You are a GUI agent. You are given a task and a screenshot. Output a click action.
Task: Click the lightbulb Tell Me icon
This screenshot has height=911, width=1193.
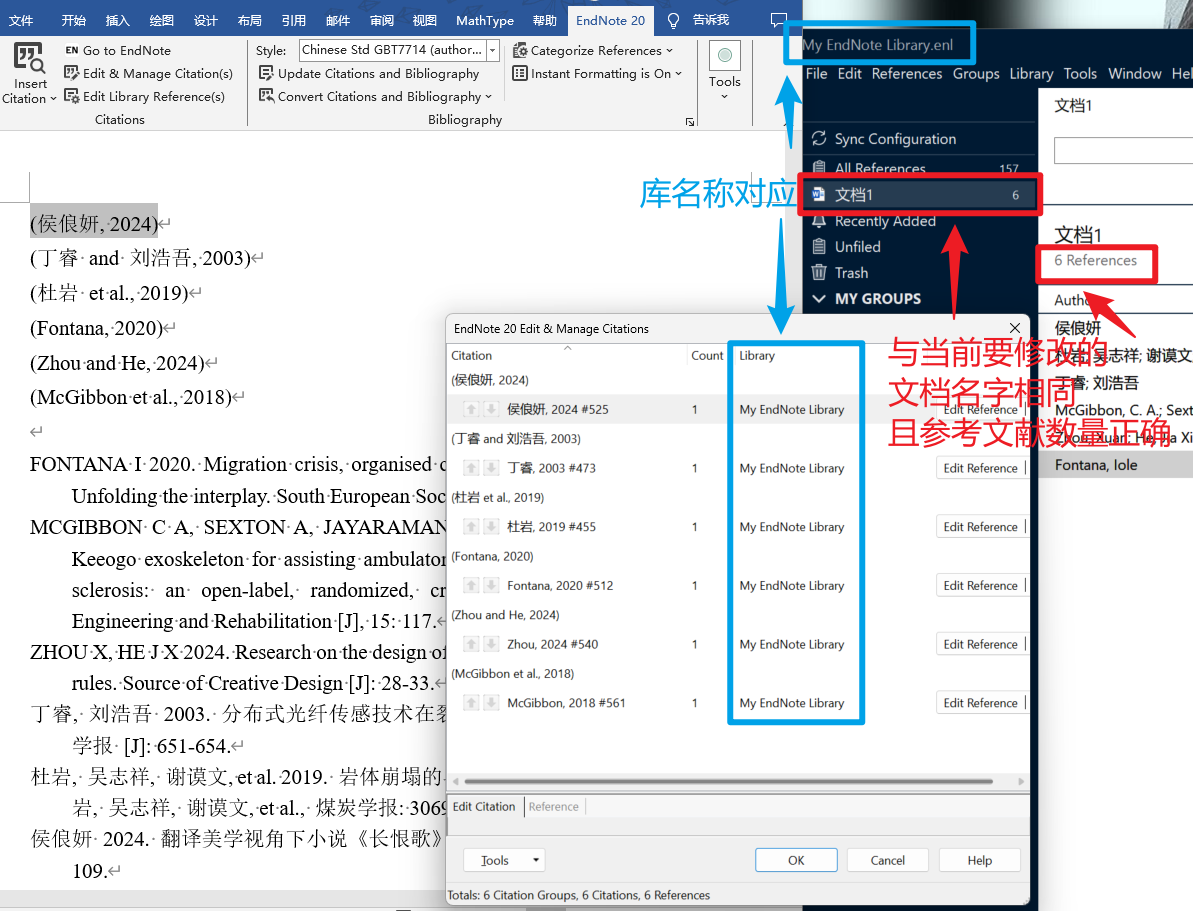(x=673, y=21)
